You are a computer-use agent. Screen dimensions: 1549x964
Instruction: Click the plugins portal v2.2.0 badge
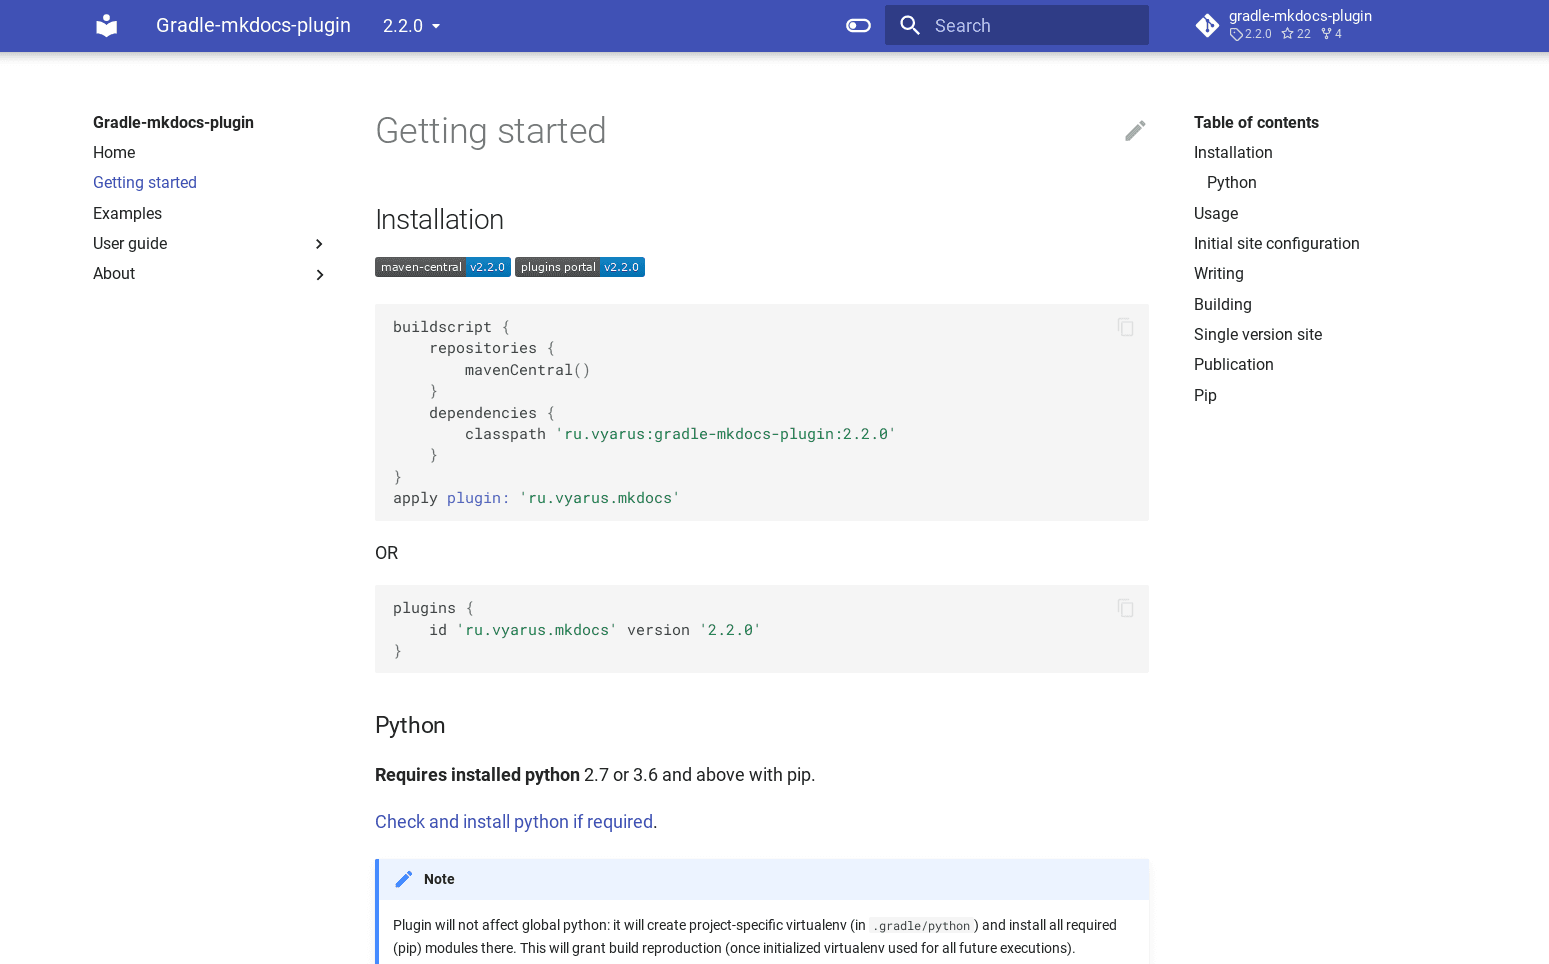click(579, 267)
